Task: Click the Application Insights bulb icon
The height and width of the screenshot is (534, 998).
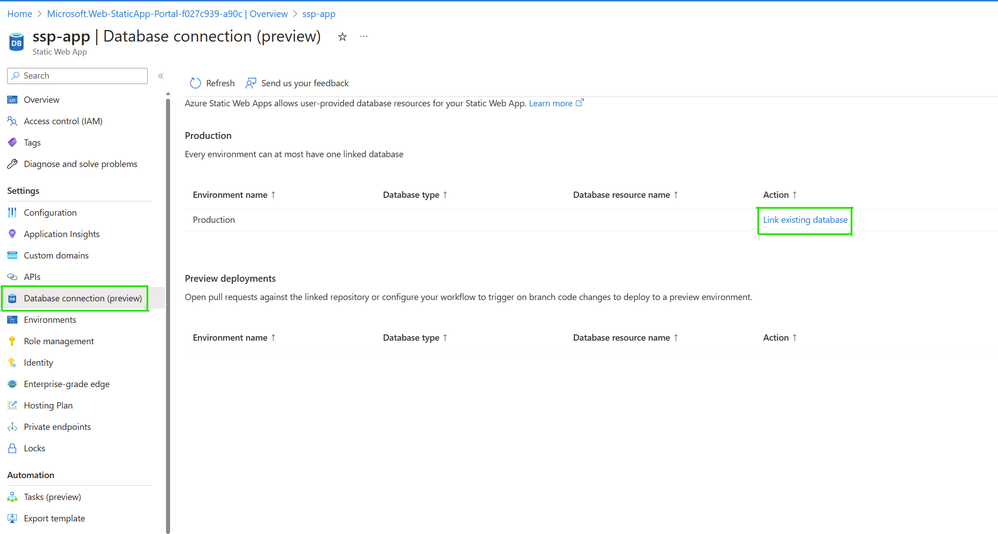Action: 12,234
